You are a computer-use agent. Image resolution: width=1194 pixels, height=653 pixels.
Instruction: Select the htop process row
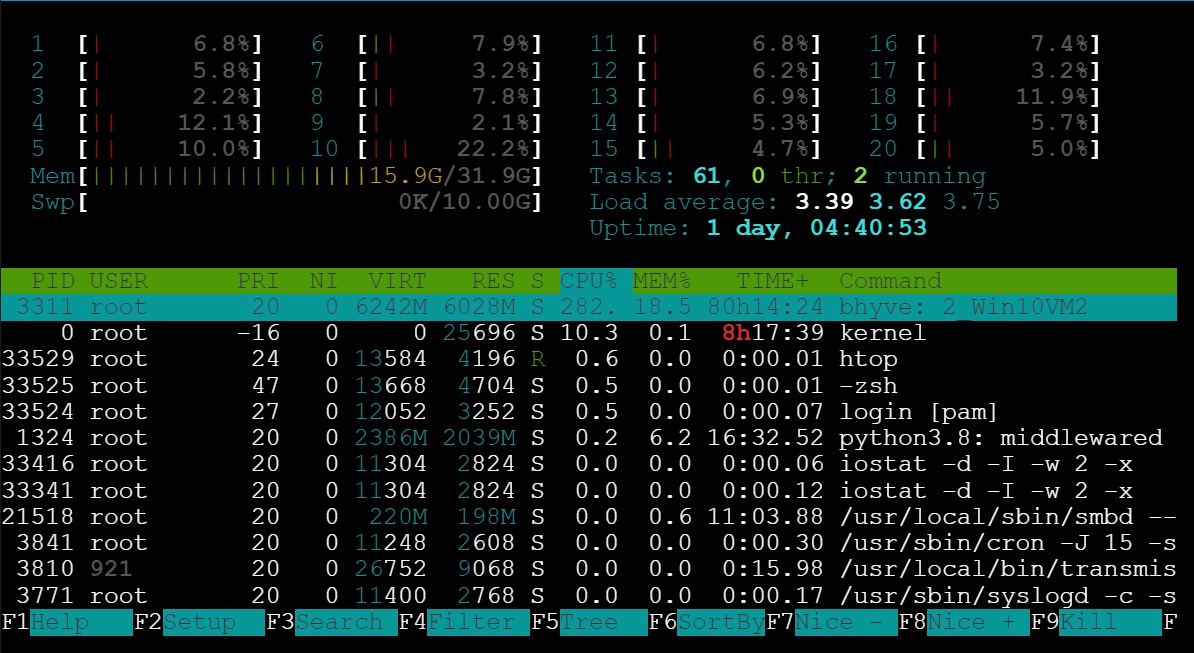[x=589, y=359]
